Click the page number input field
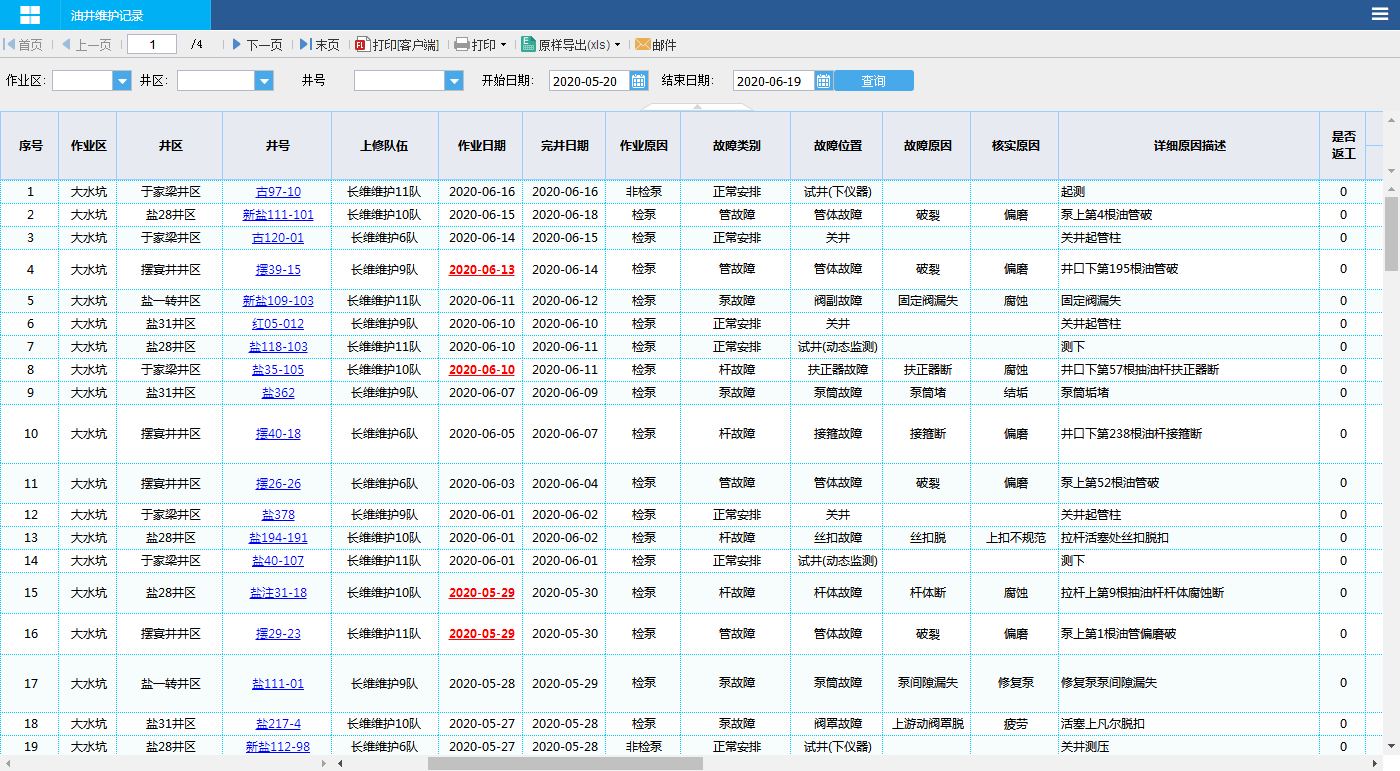 point(151,45)
